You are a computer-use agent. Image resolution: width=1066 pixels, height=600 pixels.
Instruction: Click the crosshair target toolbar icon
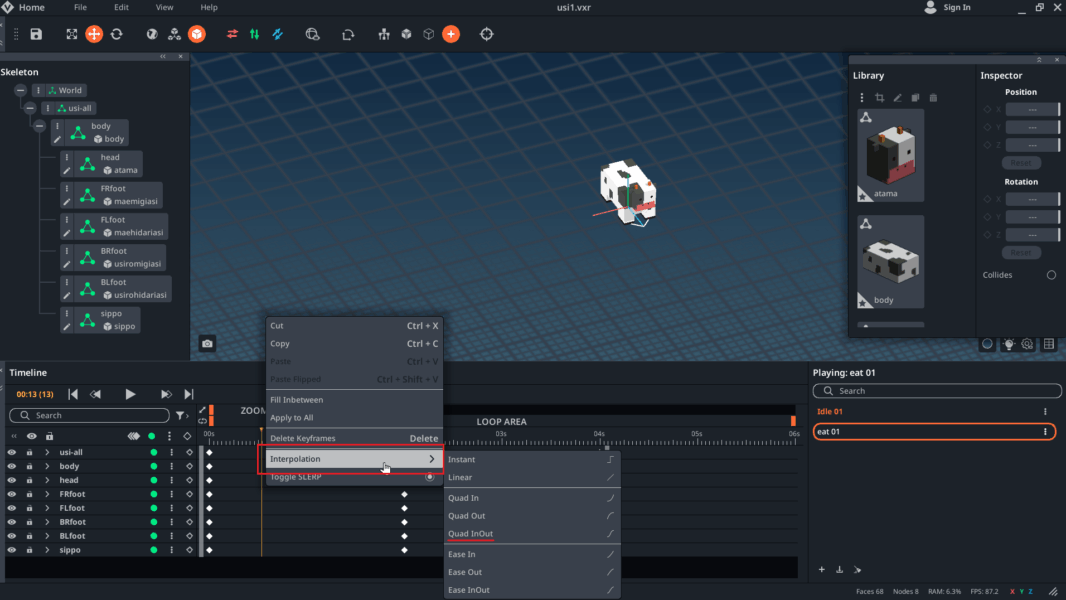click(487, 34)
